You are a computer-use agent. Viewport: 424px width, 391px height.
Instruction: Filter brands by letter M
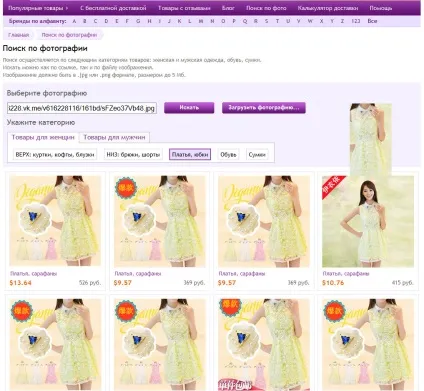click(201, 21)
